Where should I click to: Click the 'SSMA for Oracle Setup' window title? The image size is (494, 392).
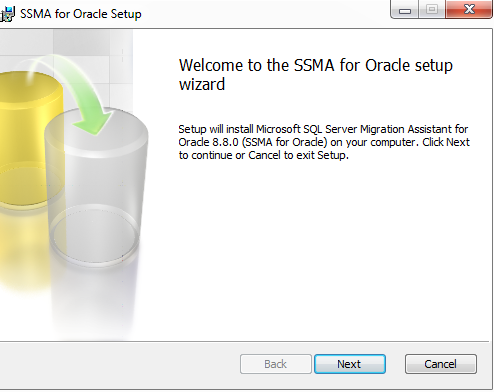81,14
